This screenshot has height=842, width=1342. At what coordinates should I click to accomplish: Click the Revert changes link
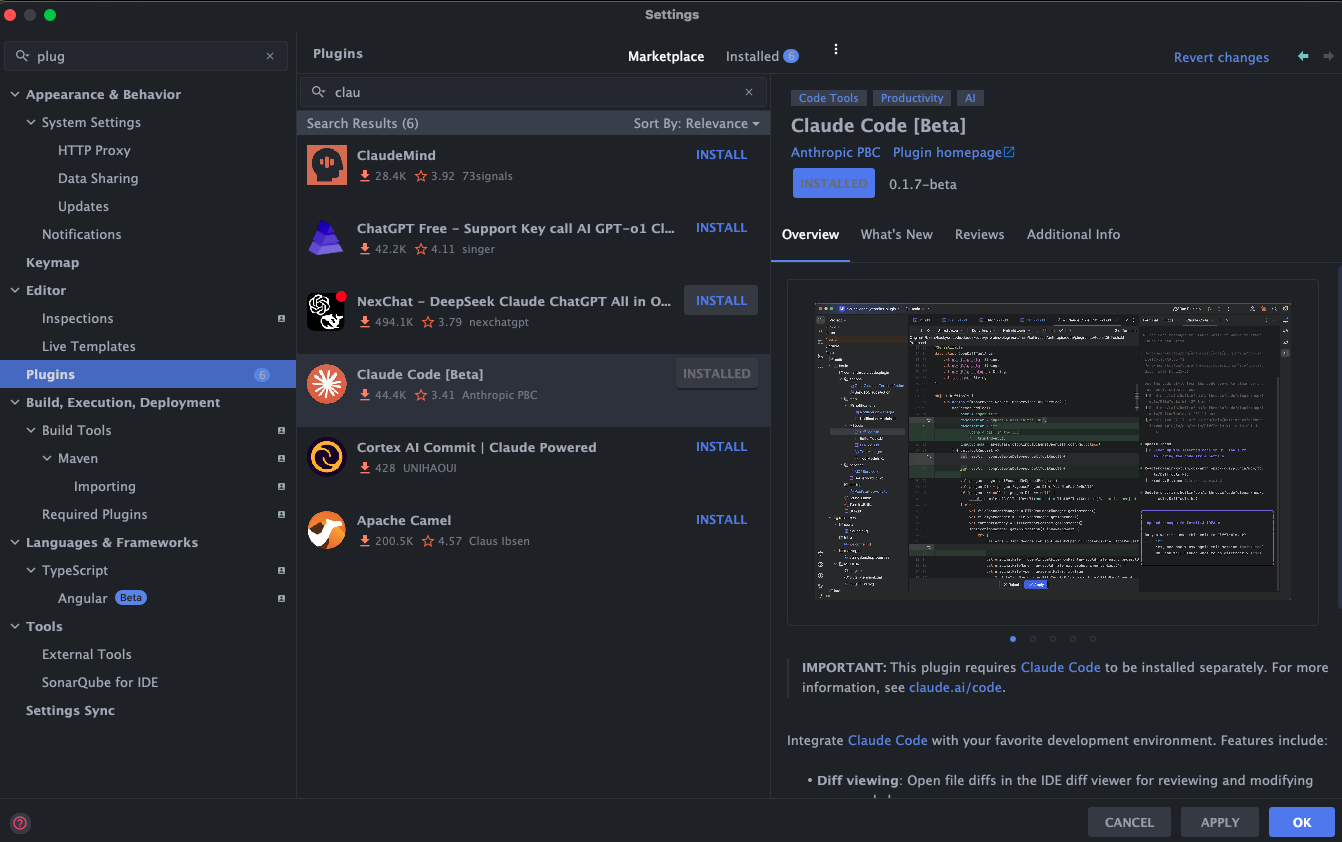pyautogui.click(x=1221, y=57)
